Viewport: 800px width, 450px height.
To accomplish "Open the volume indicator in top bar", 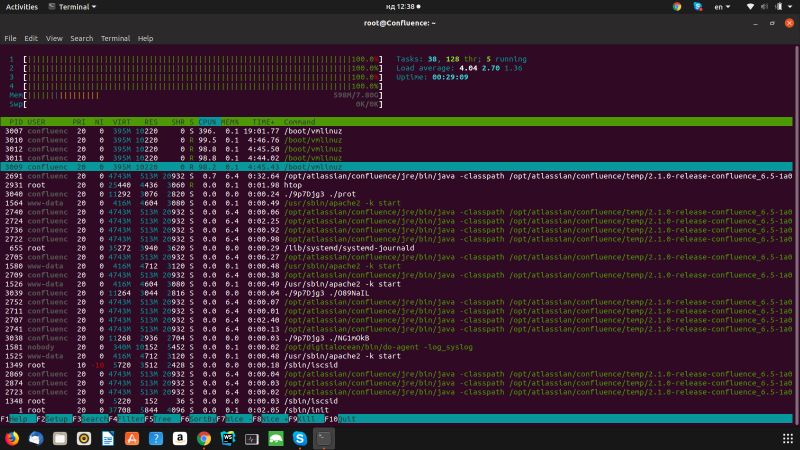I will (x=764, y=7).
